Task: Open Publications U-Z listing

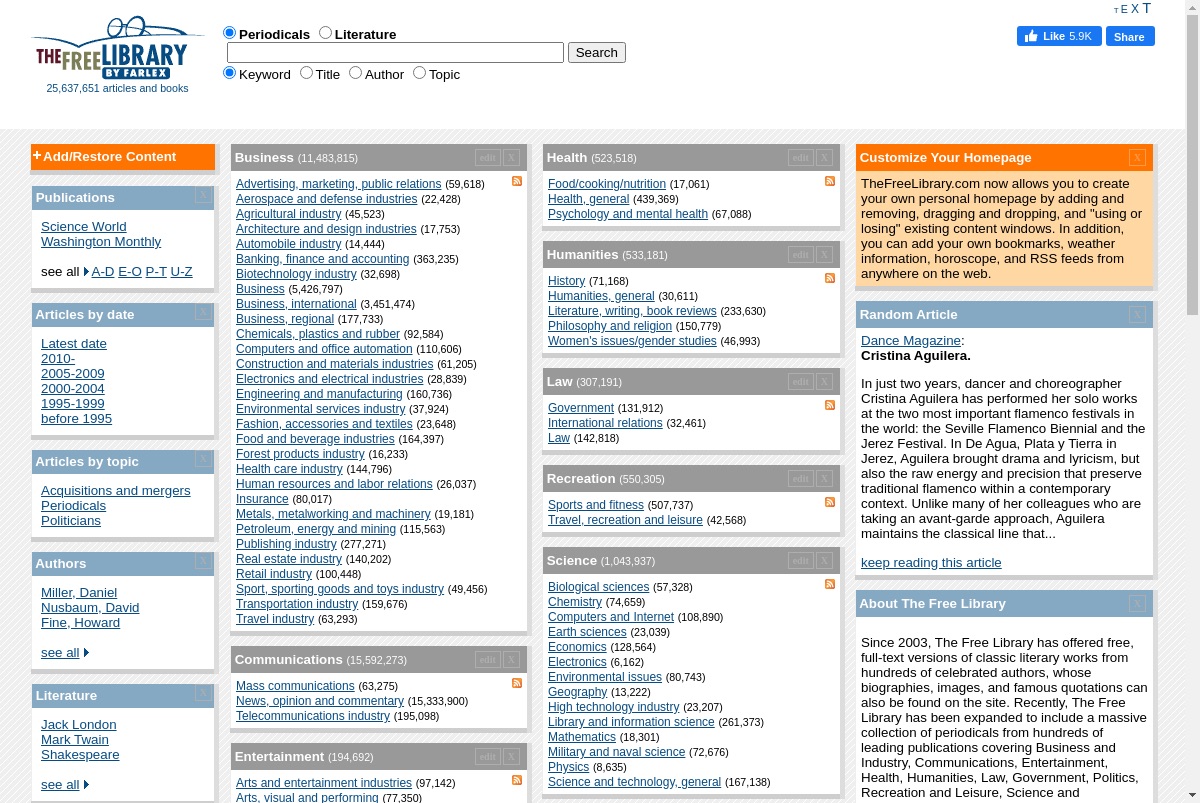Action: coord(181,271)
